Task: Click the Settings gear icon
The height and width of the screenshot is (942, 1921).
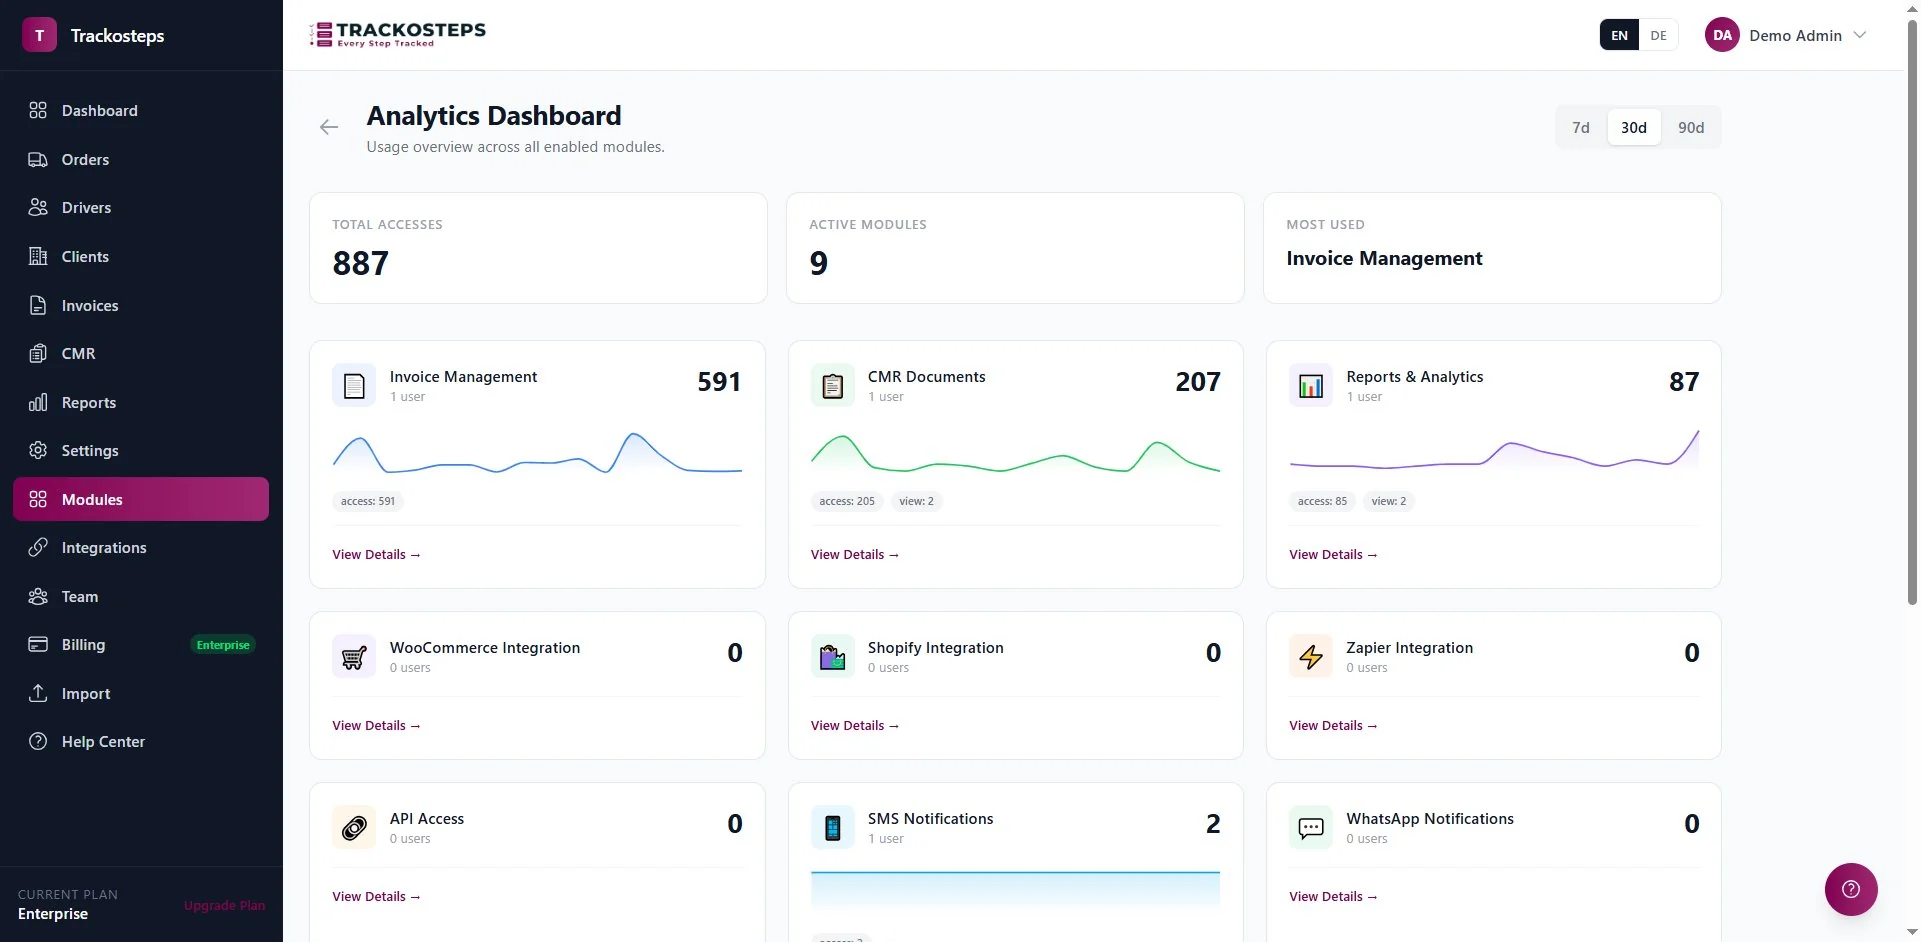Action: tap(38, 450)
